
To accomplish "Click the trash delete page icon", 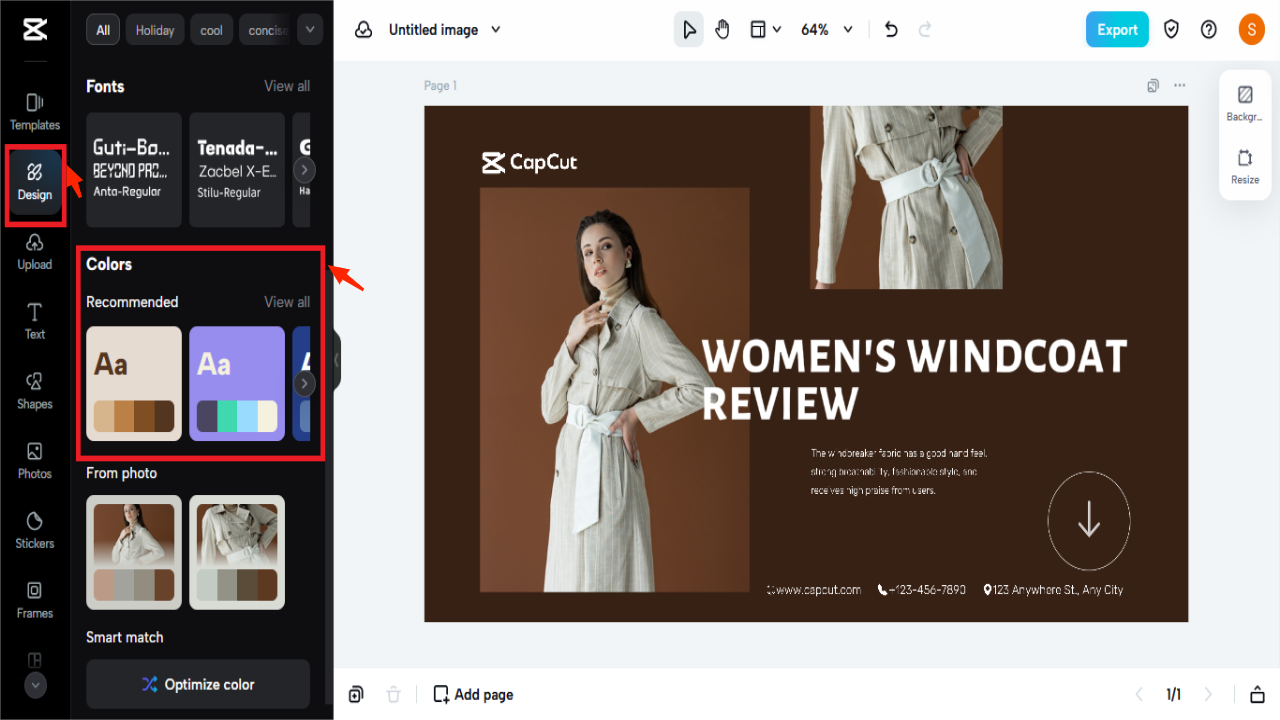I will (394, 694).
